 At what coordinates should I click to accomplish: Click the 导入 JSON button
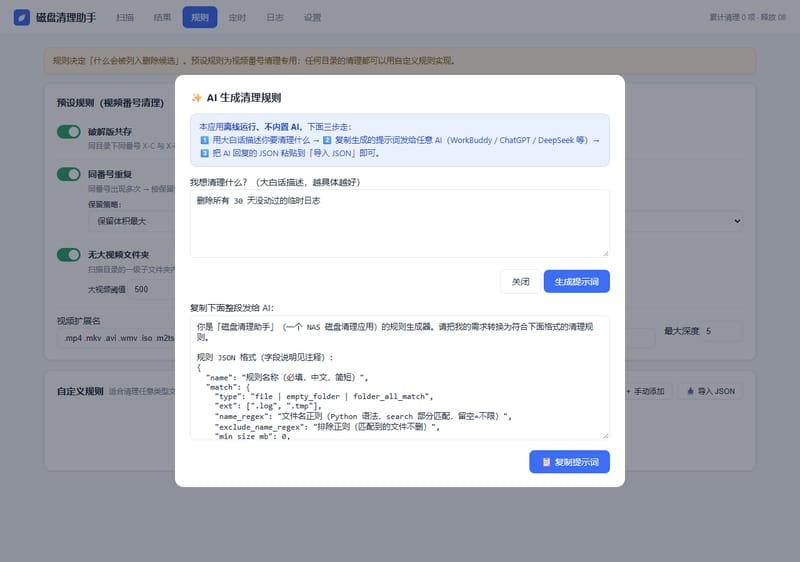tap(711, 391)
